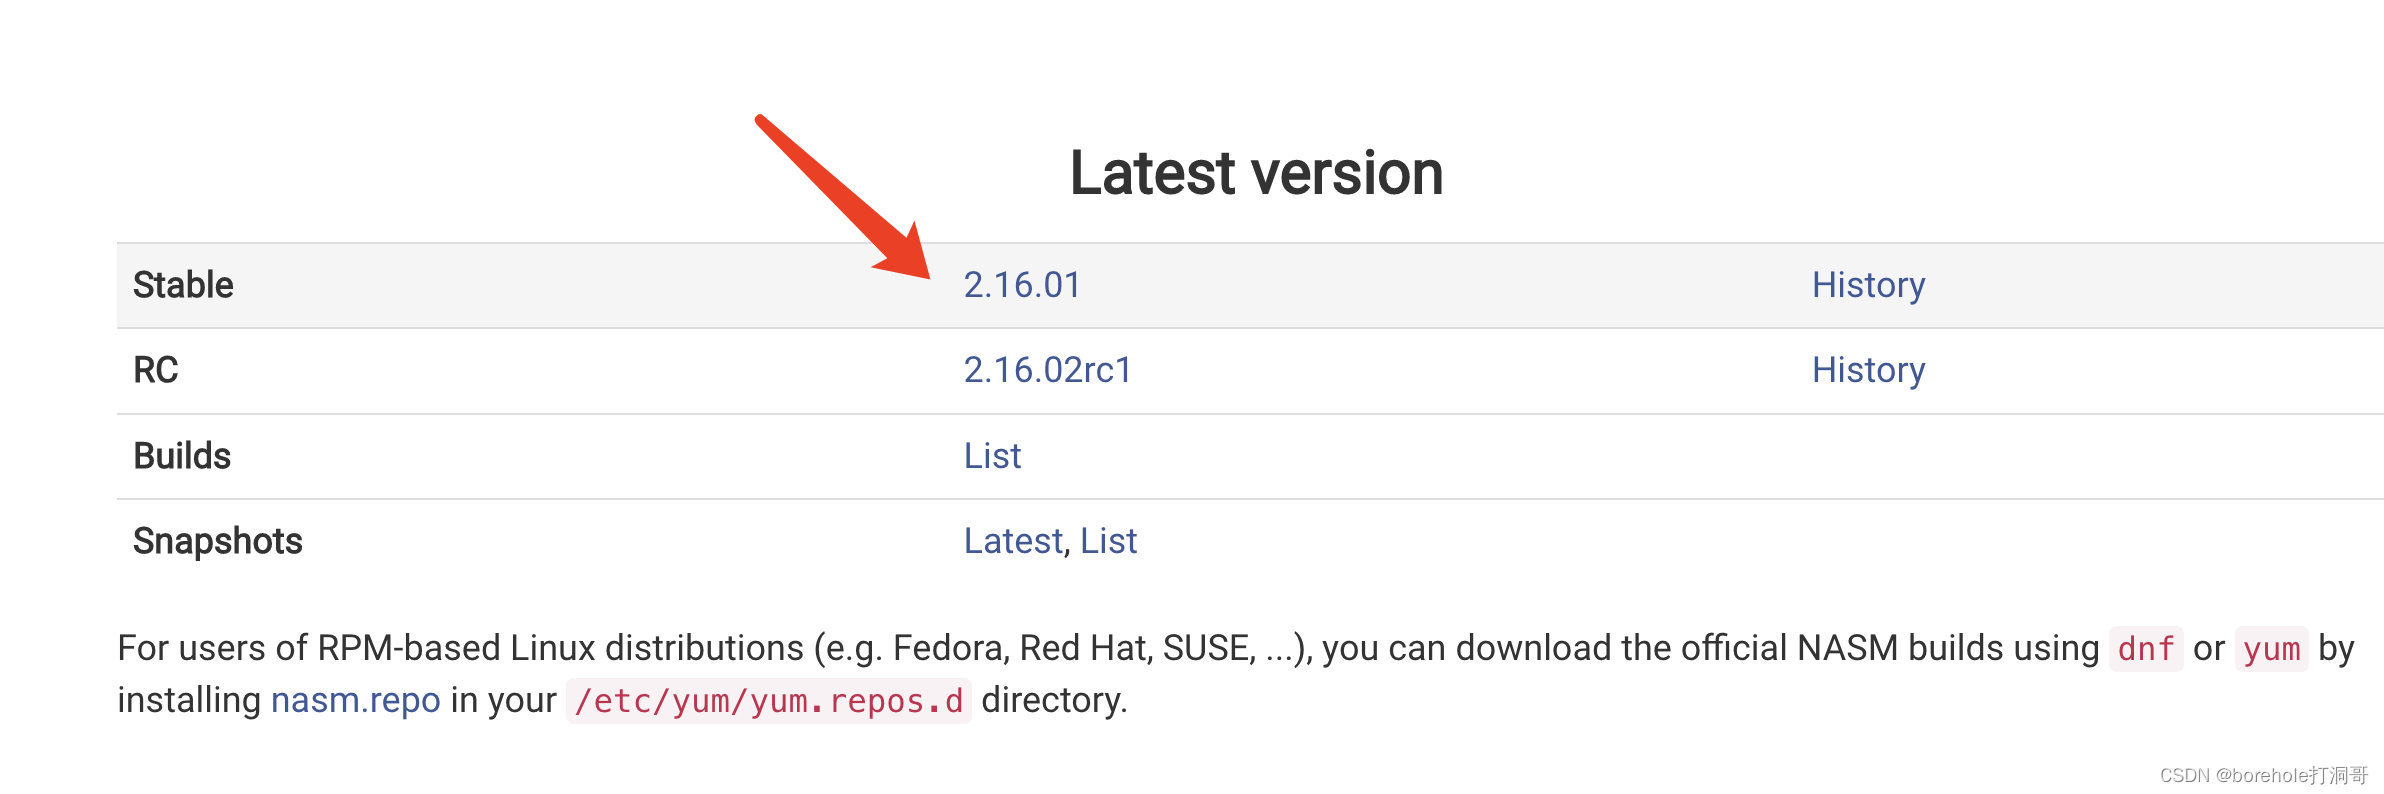Click the /etc/yum/yum.repos.d path
The image size is (2384, 794).
(768, 701)
